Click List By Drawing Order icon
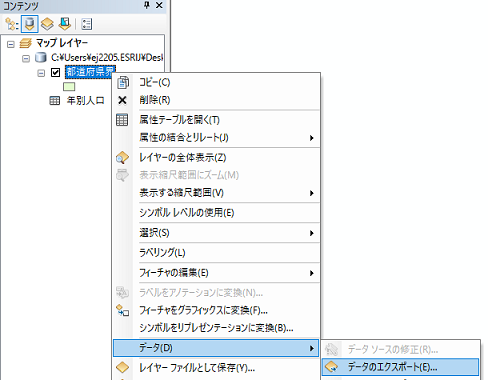The height and width of the screenshot is (380, 488). [x=12, y=24]
